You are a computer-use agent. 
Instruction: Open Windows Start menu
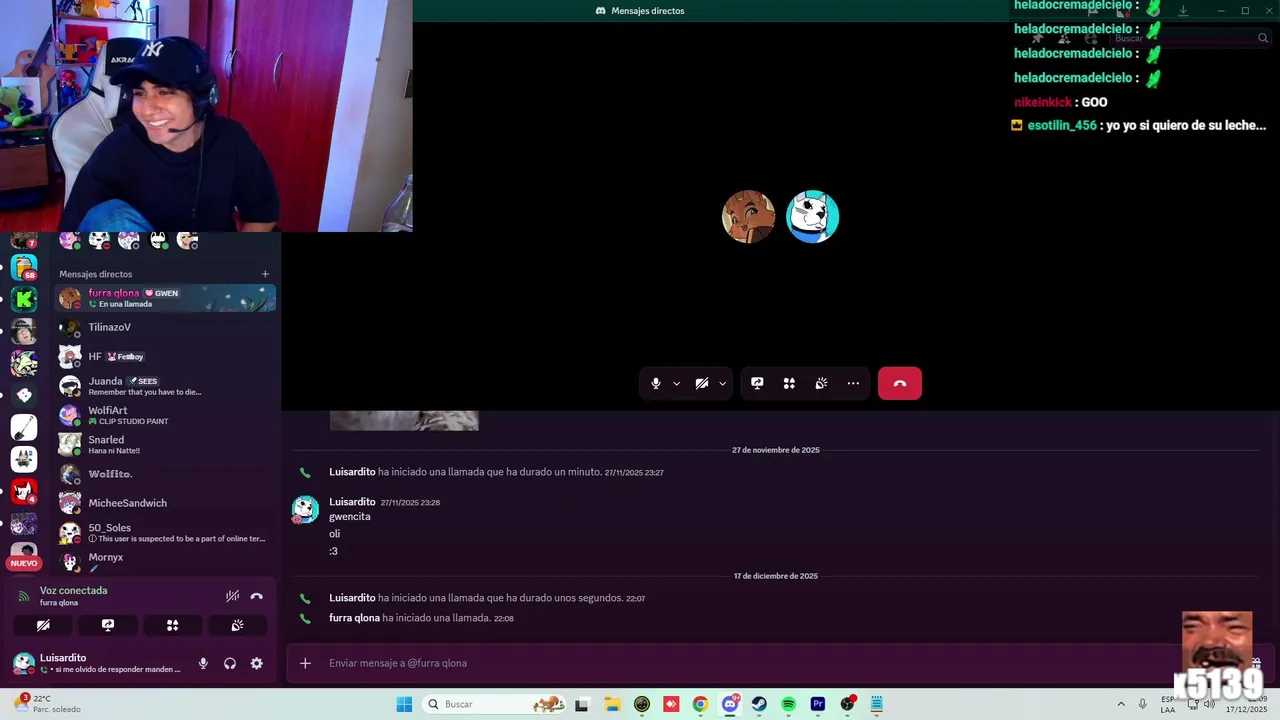404,704
